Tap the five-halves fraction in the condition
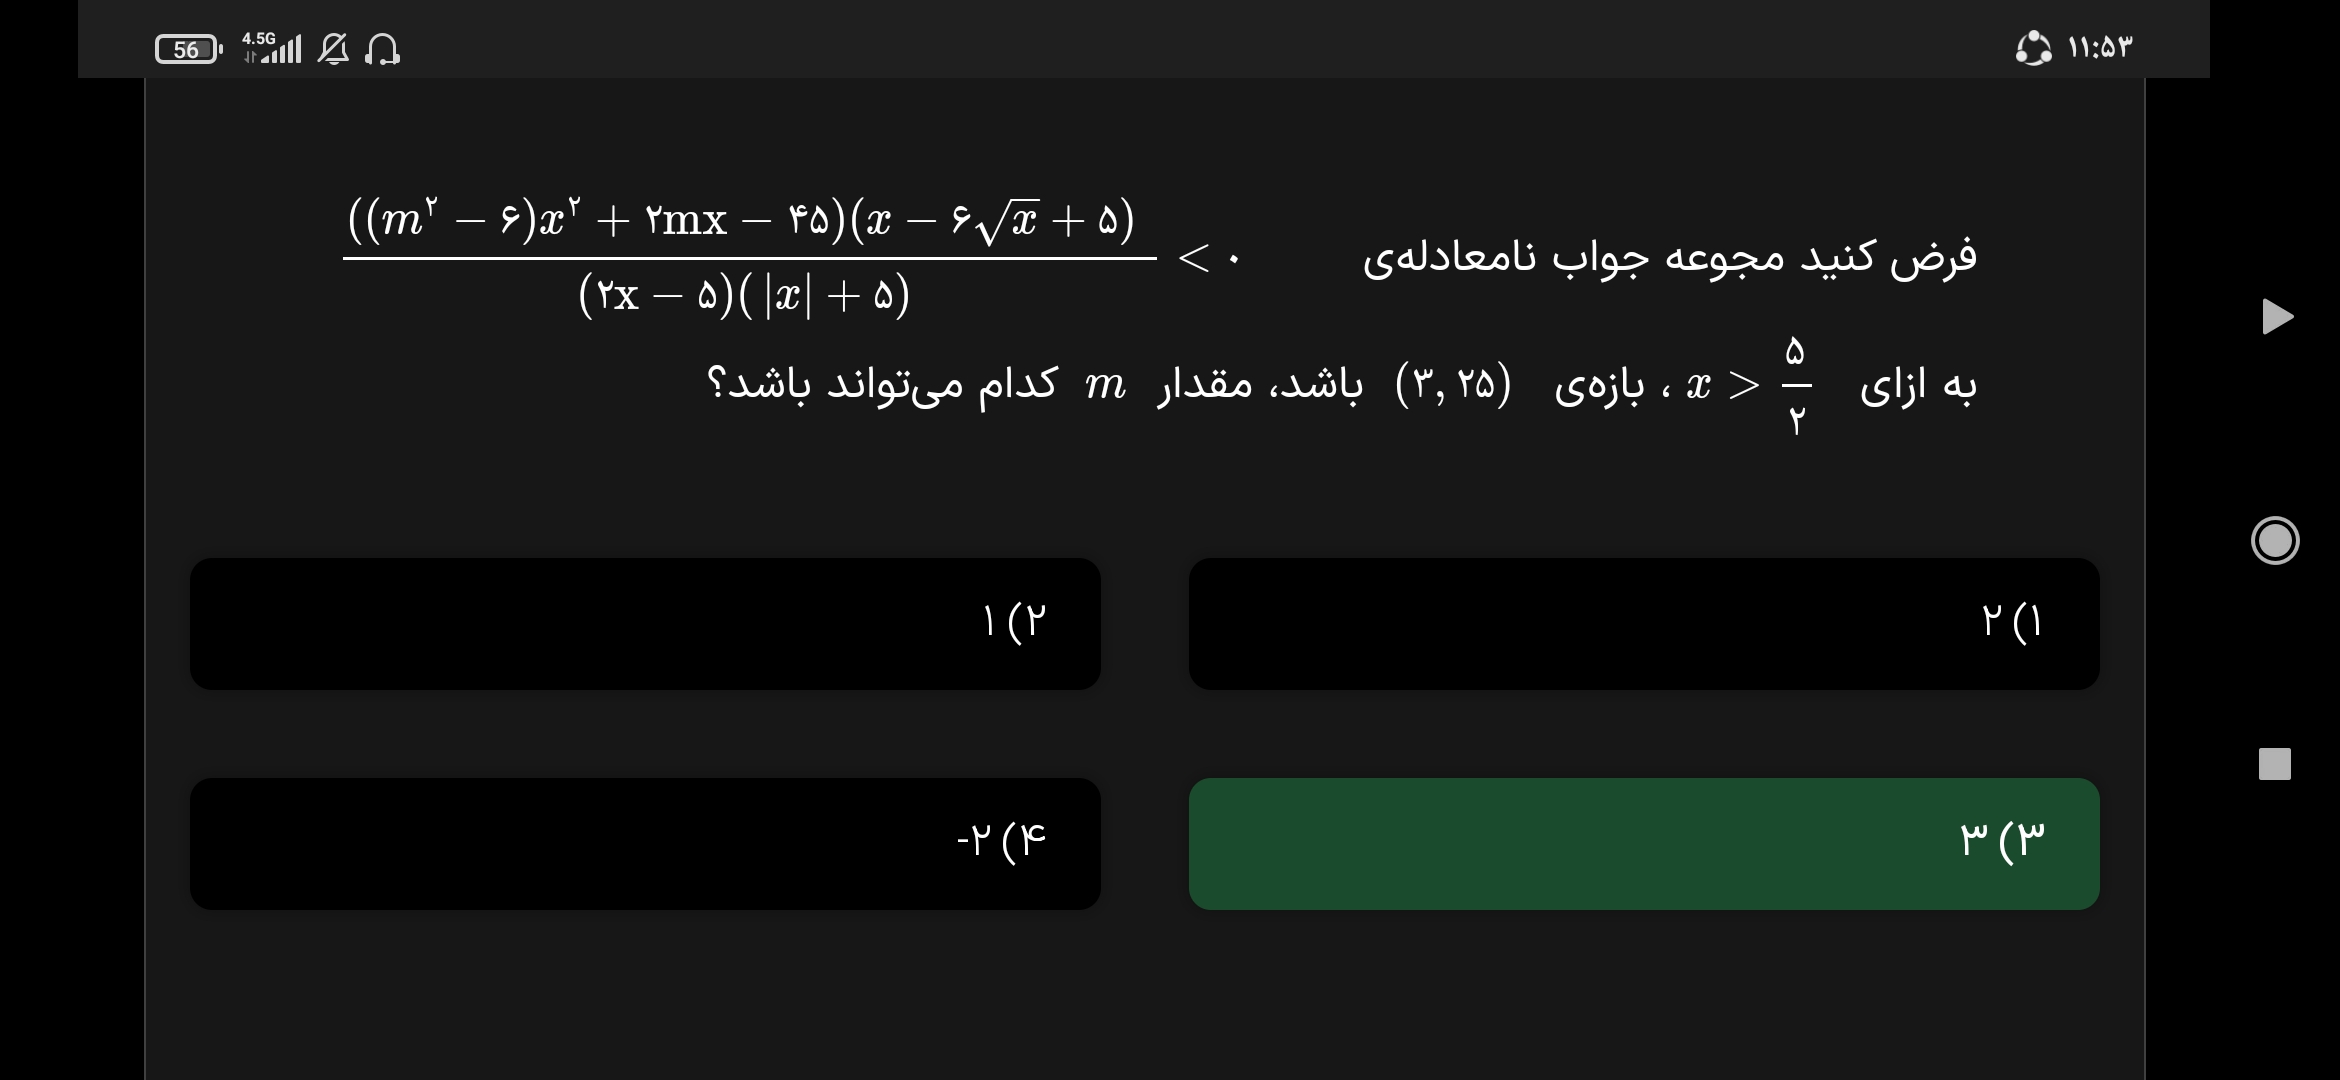The height and width of the screenshot is (1080, 2340). (1796, 385)
